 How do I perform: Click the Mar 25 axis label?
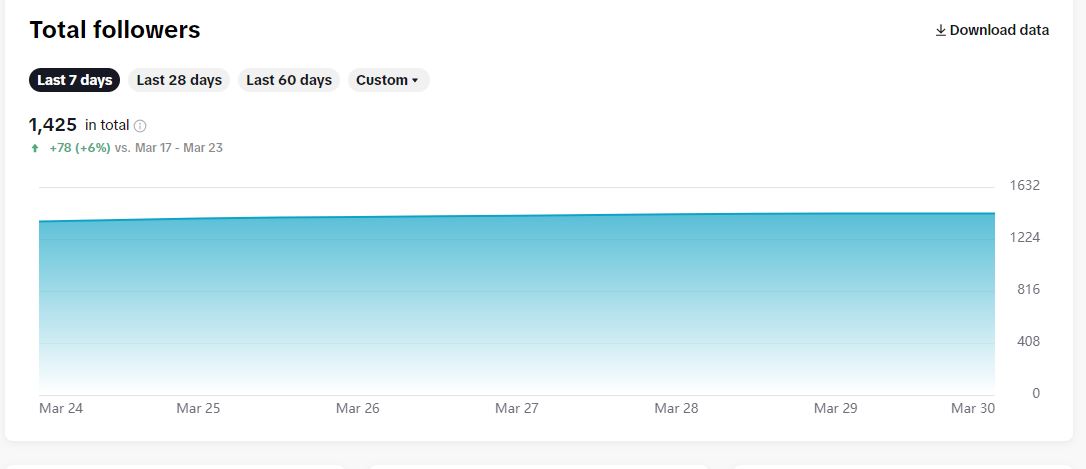click(x=198, y=409)
